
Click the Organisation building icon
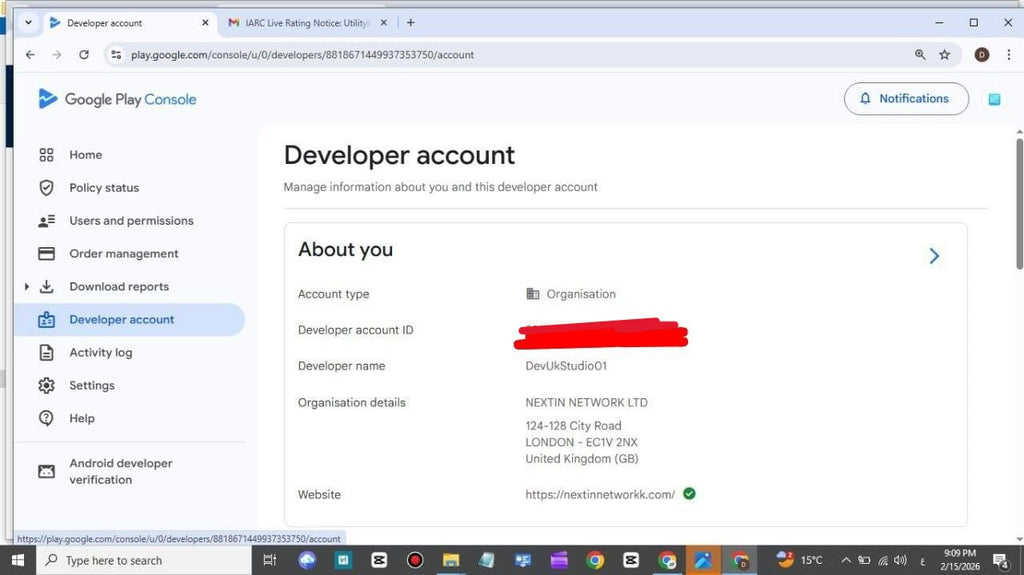[532, 293]
